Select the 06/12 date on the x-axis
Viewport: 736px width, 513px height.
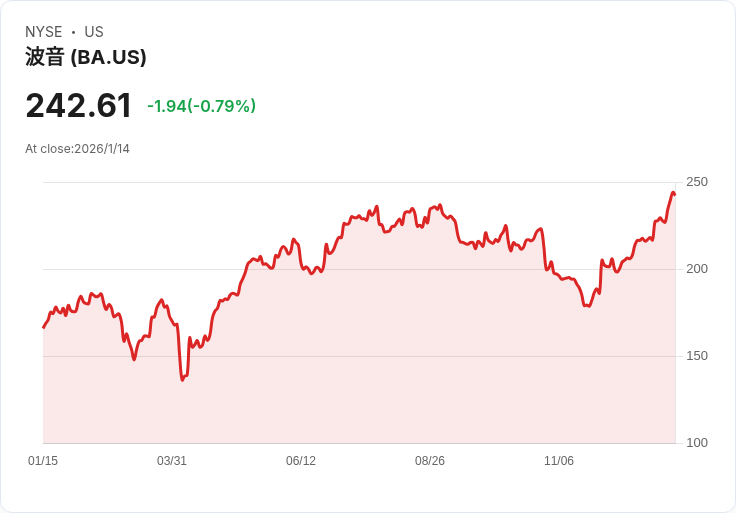click(301, 461)
